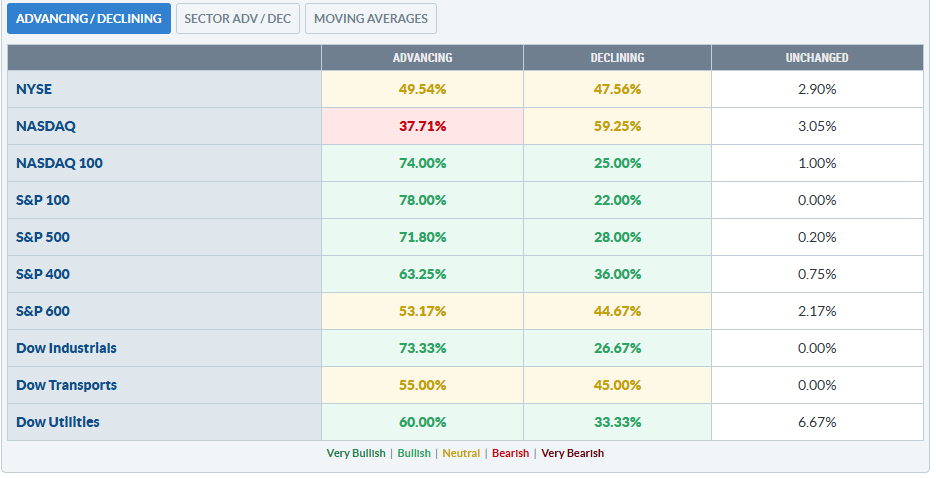The width and height of the screenshot is (936, 478).
Task: Open the NYSE row link
Action: coord(34,89)
